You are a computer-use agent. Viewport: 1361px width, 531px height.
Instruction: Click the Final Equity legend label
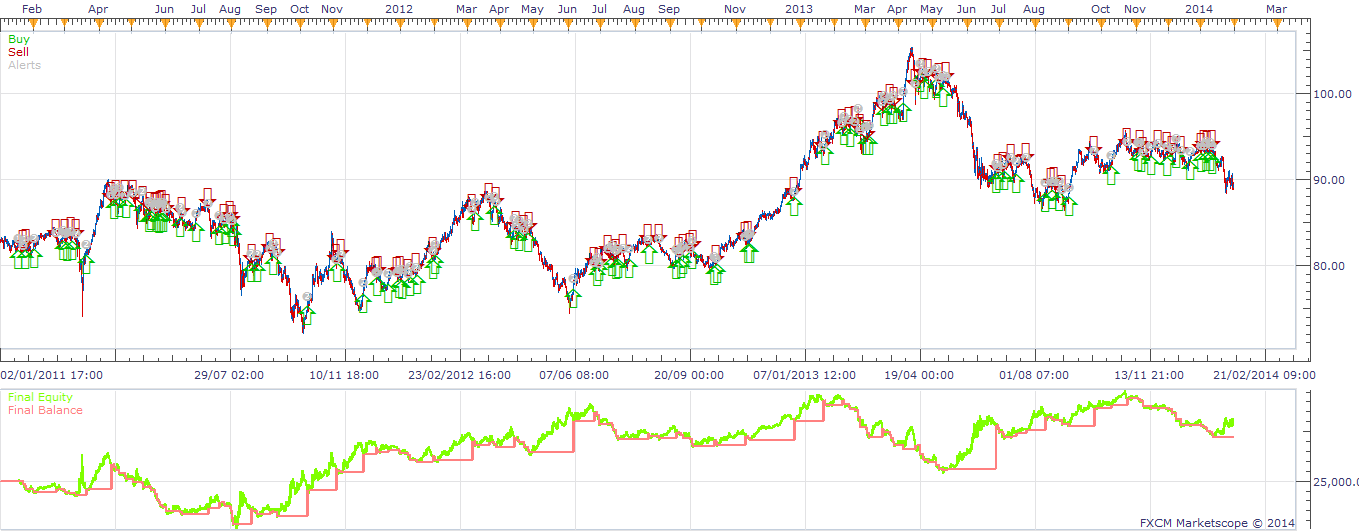[x=40, y=397]
